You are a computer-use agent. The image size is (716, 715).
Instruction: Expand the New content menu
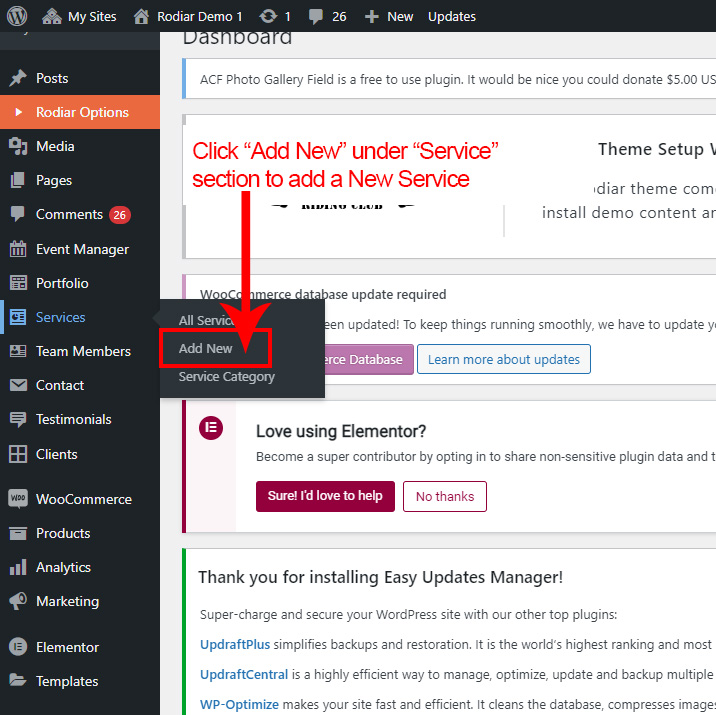click(388, 16)
